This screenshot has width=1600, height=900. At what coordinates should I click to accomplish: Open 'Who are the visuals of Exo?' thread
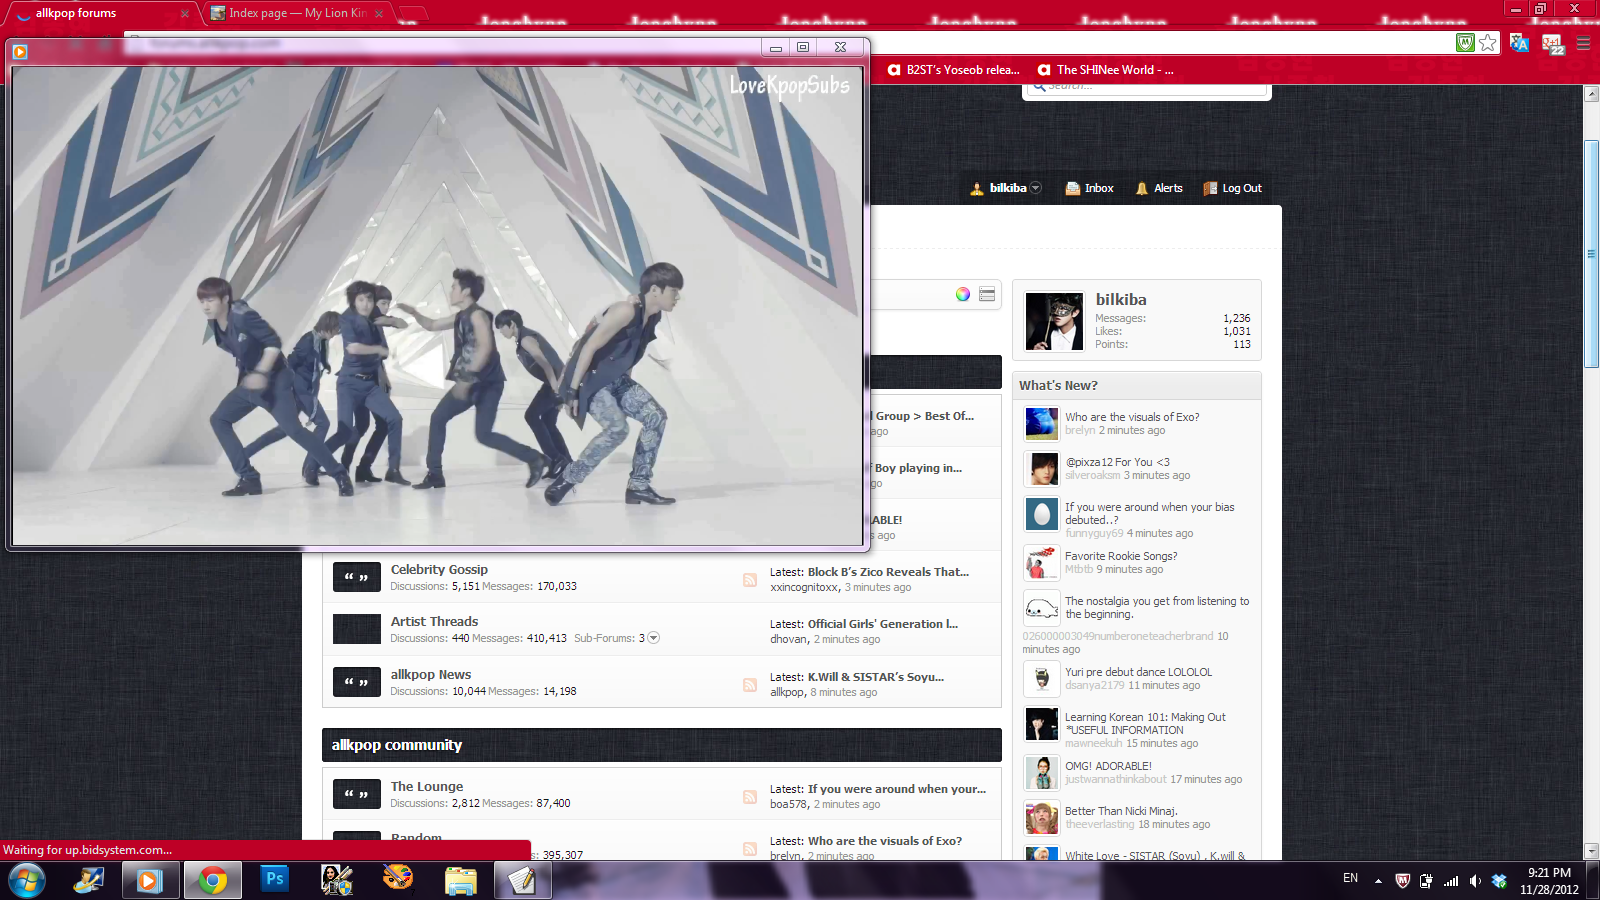[x=1132, y=417]
